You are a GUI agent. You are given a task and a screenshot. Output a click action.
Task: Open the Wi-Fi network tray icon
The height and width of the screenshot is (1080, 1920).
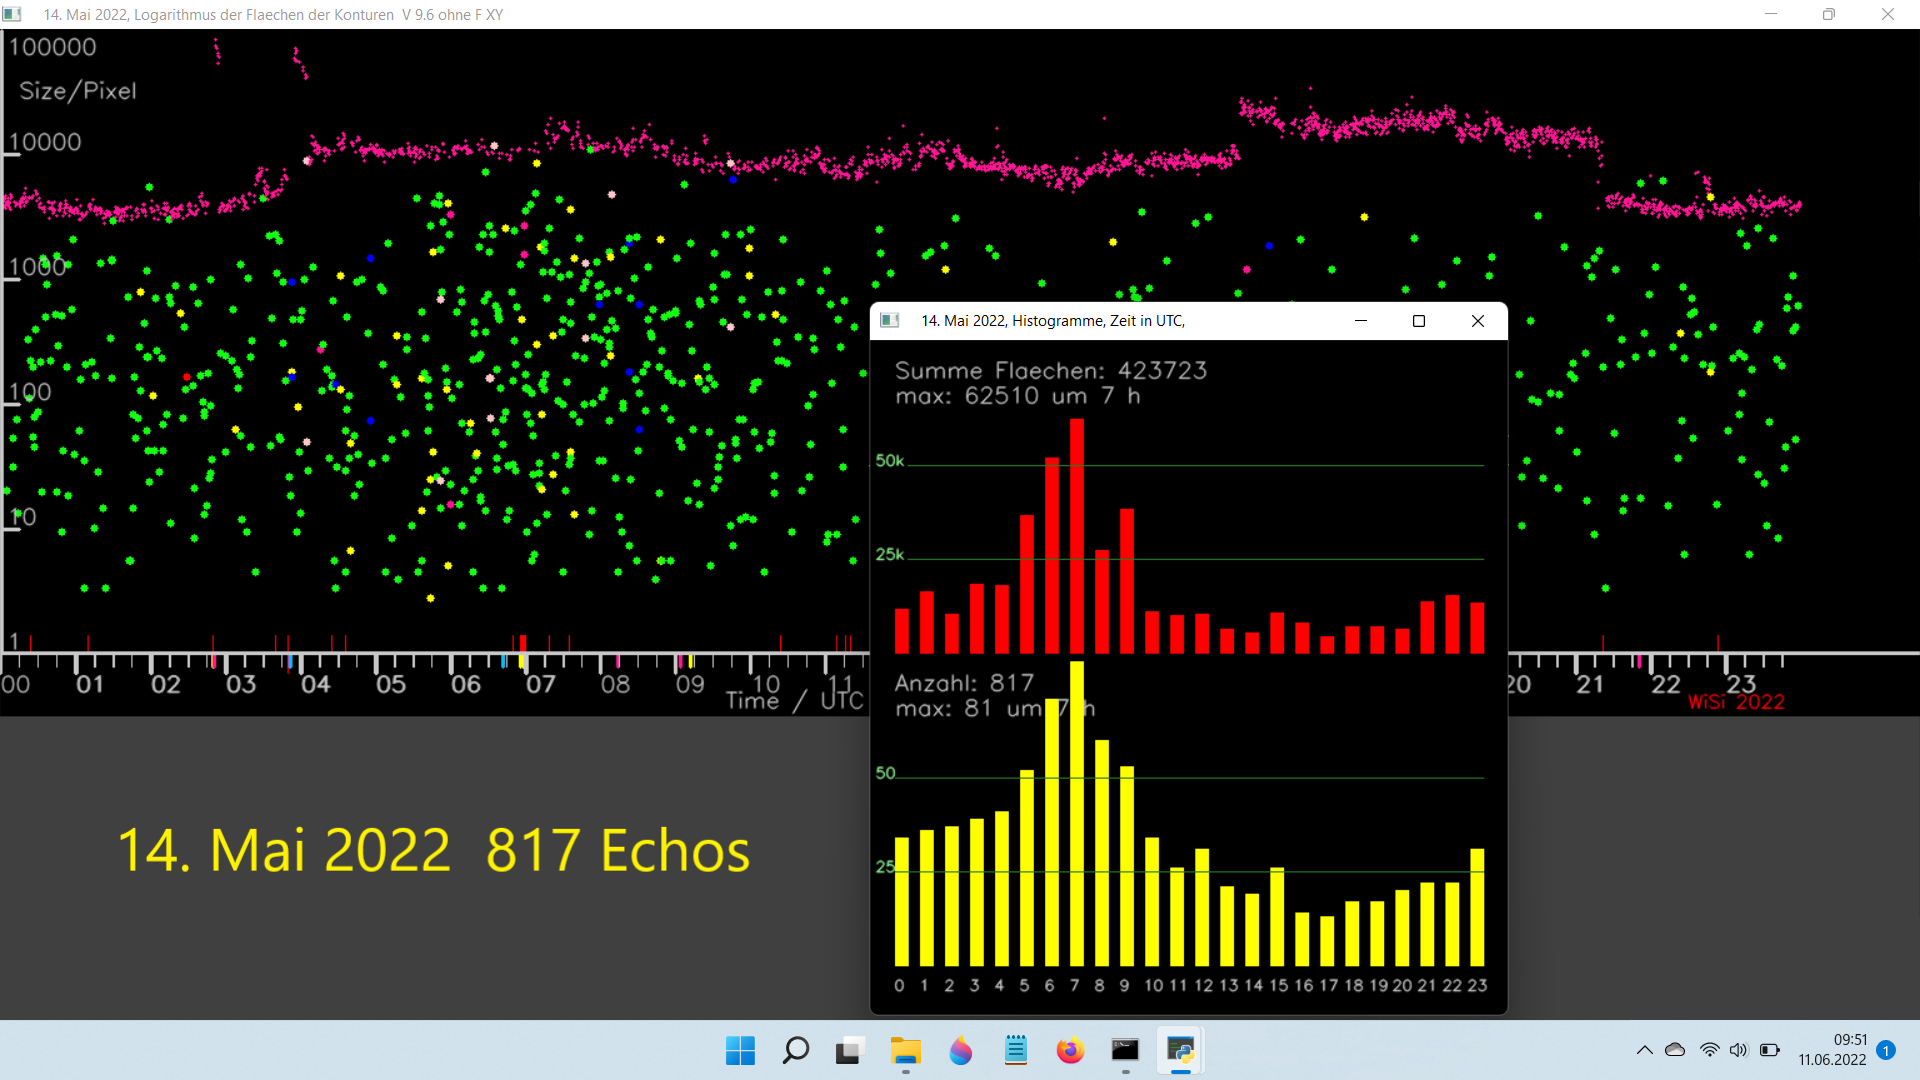tap(1709, 1050)
